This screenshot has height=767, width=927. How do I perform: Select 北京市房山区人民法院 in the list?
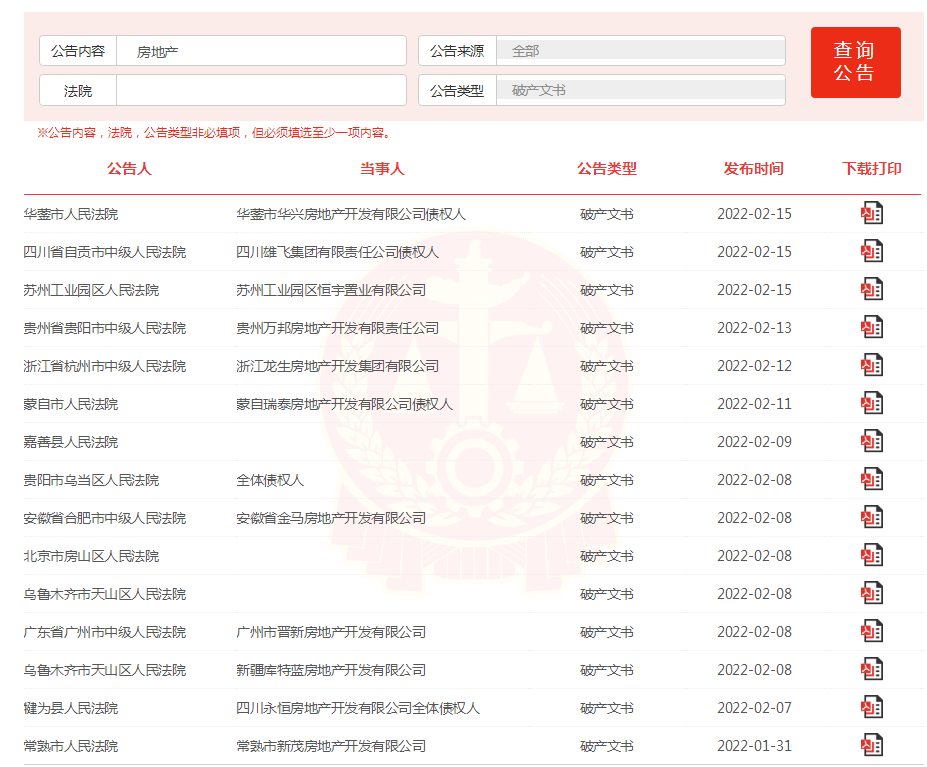pos(92,556)
